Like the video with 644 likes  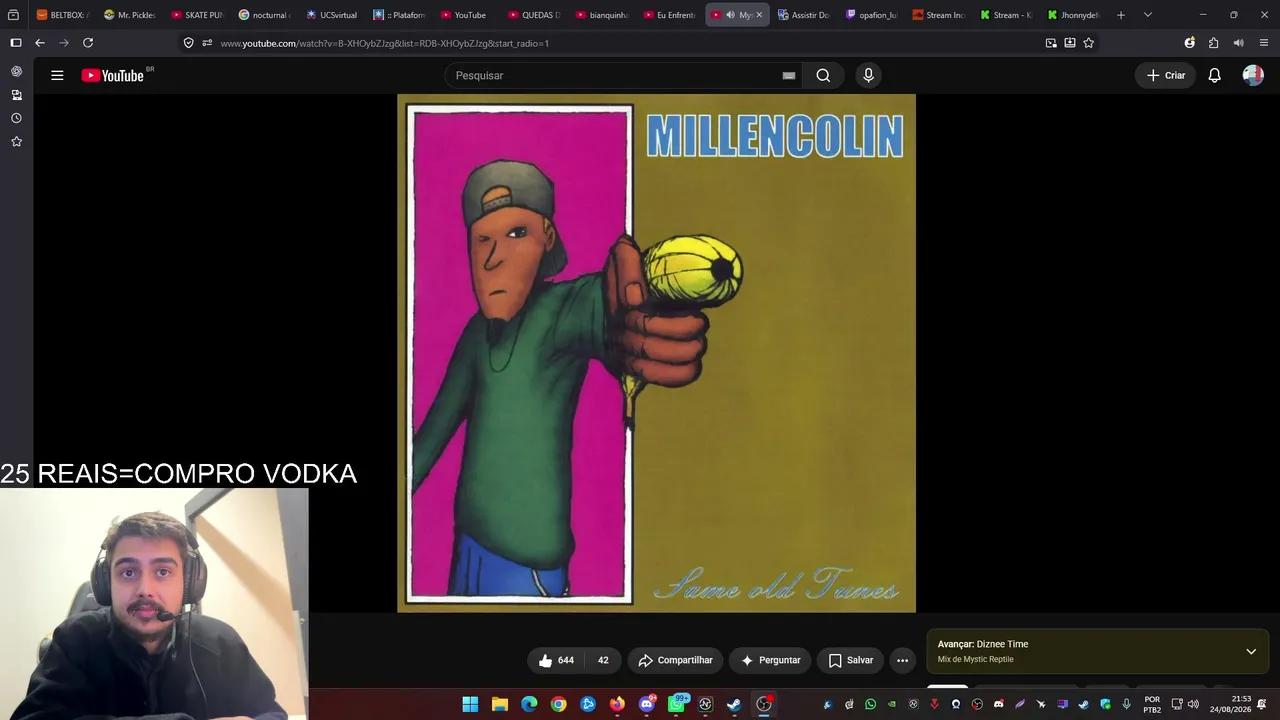(x=556, y=660)
